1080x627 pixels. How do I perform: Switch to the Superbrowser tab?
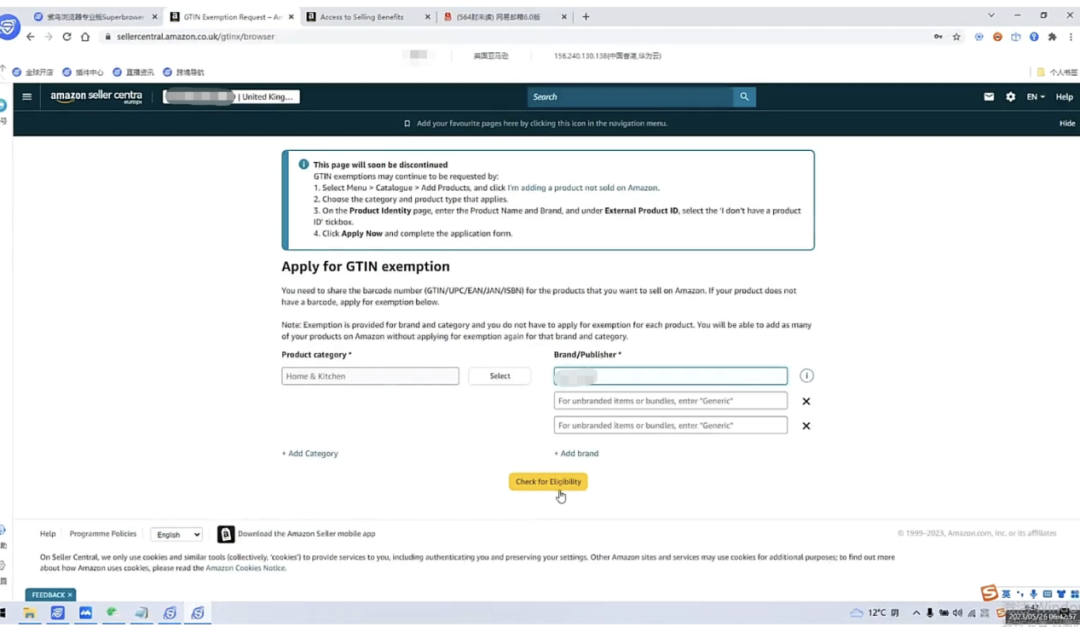click(x=94, y=17)
